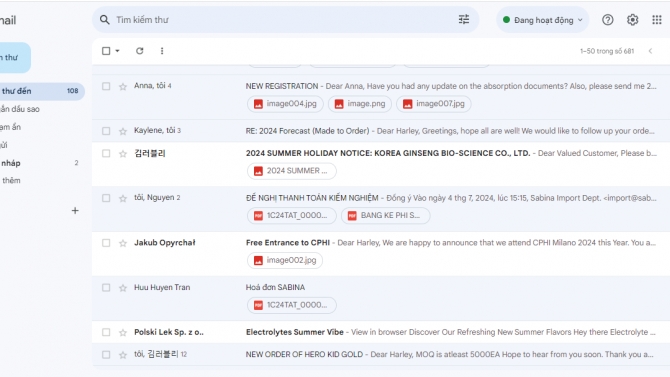Screen dimensions: 670x377
Task: Select the Huu Huyen Tran email checkbox
Action: point(106,288)
